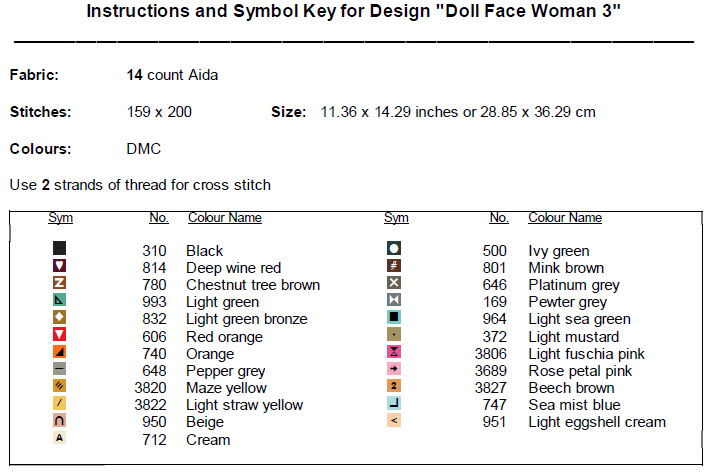
Task: Click the '14 count Aida' fabric text
Action: [172, 75]
